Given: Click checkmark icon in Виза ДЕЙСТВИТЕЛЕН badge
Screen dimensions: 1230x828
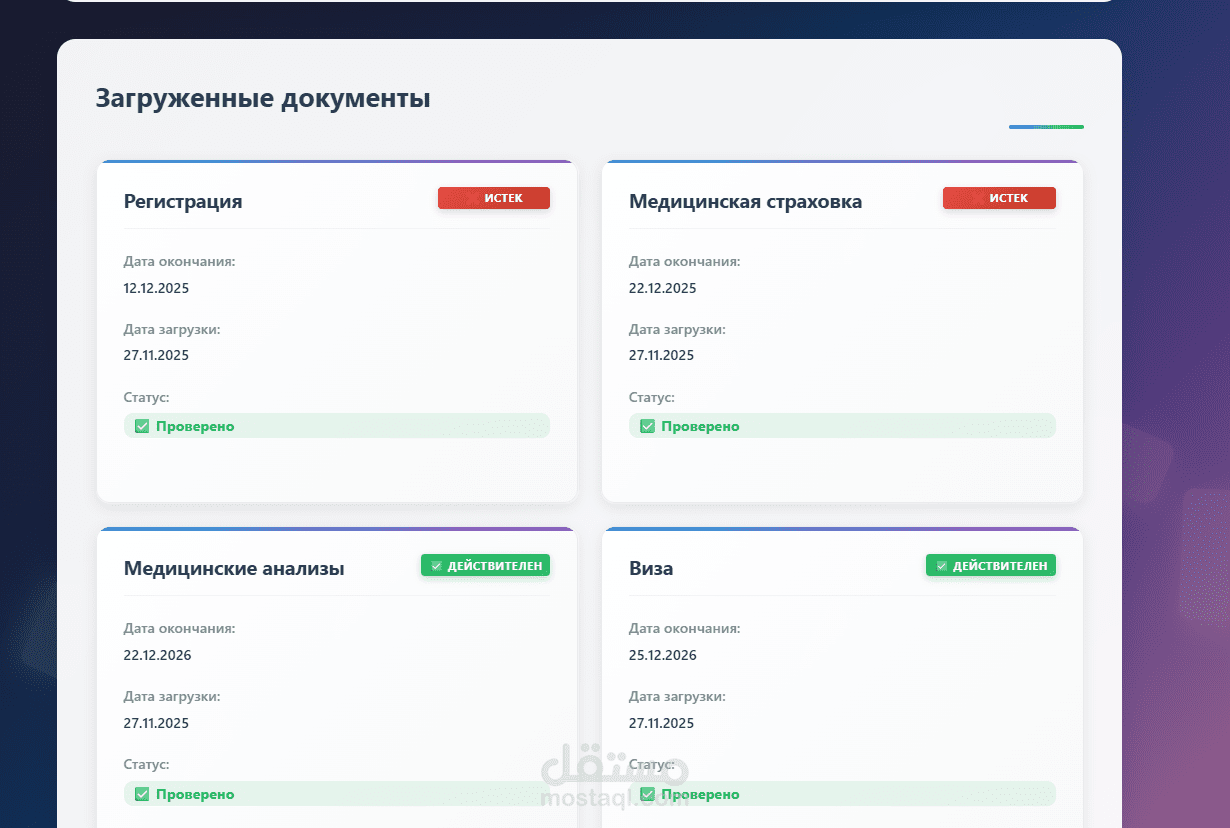Looking at the screenshot, I should (941, 566).
